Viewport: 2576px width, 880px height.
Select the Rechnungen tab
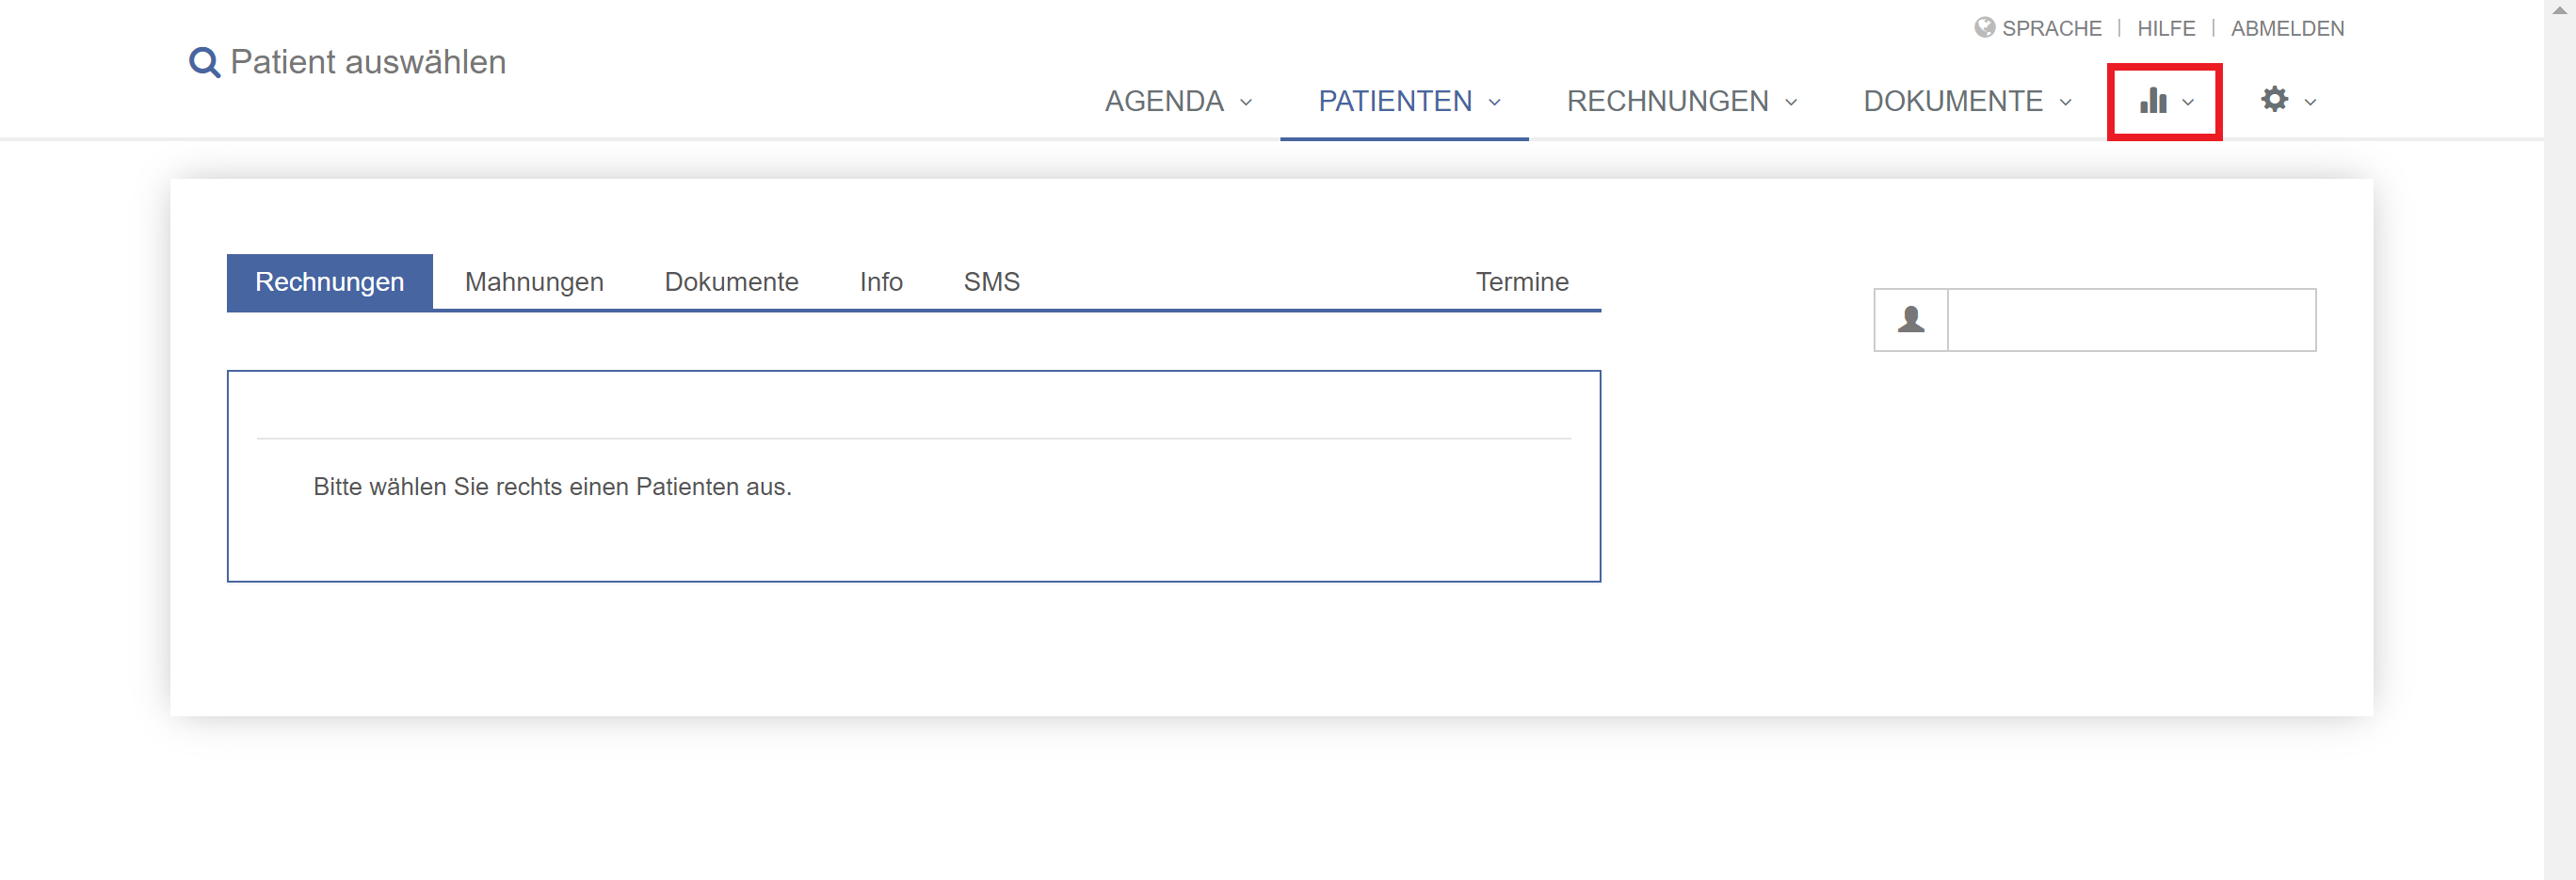(x=330, y=282)
